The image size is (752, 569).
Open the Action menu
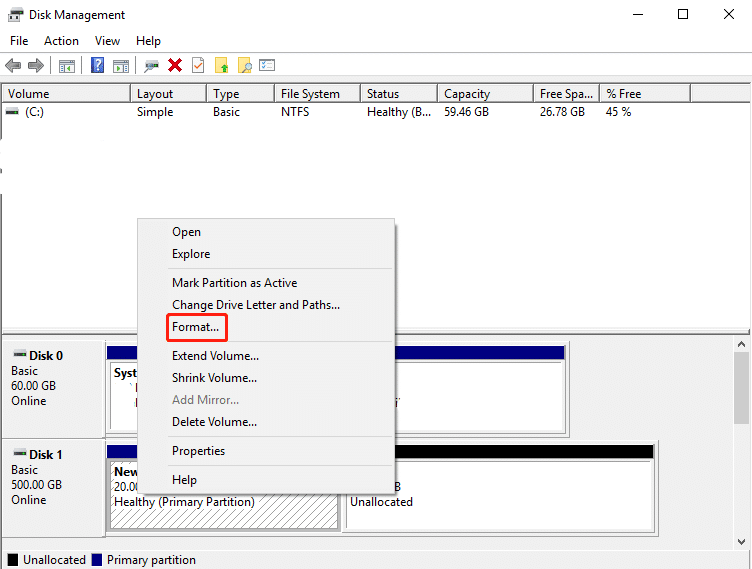tap(61, 41)
